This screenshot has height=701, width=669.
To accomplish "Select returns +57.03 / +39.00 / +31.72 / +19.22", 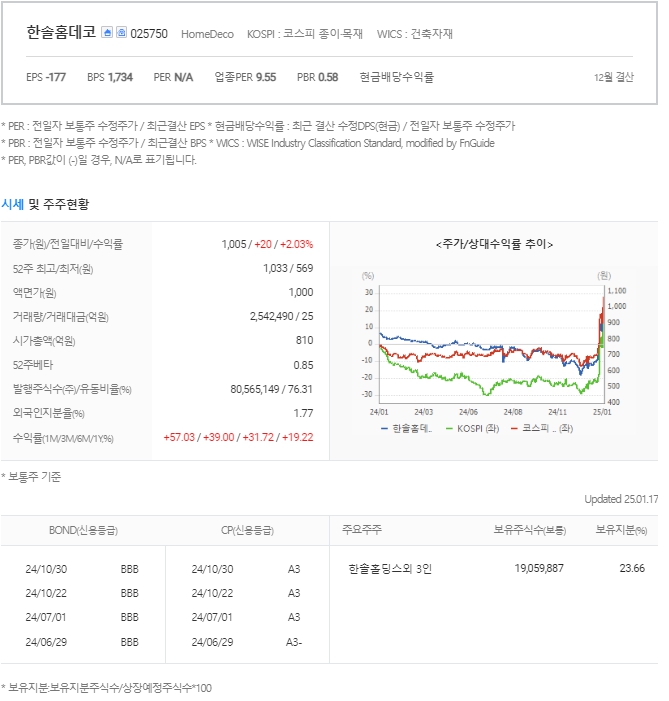I will click(x=238, y=437).
